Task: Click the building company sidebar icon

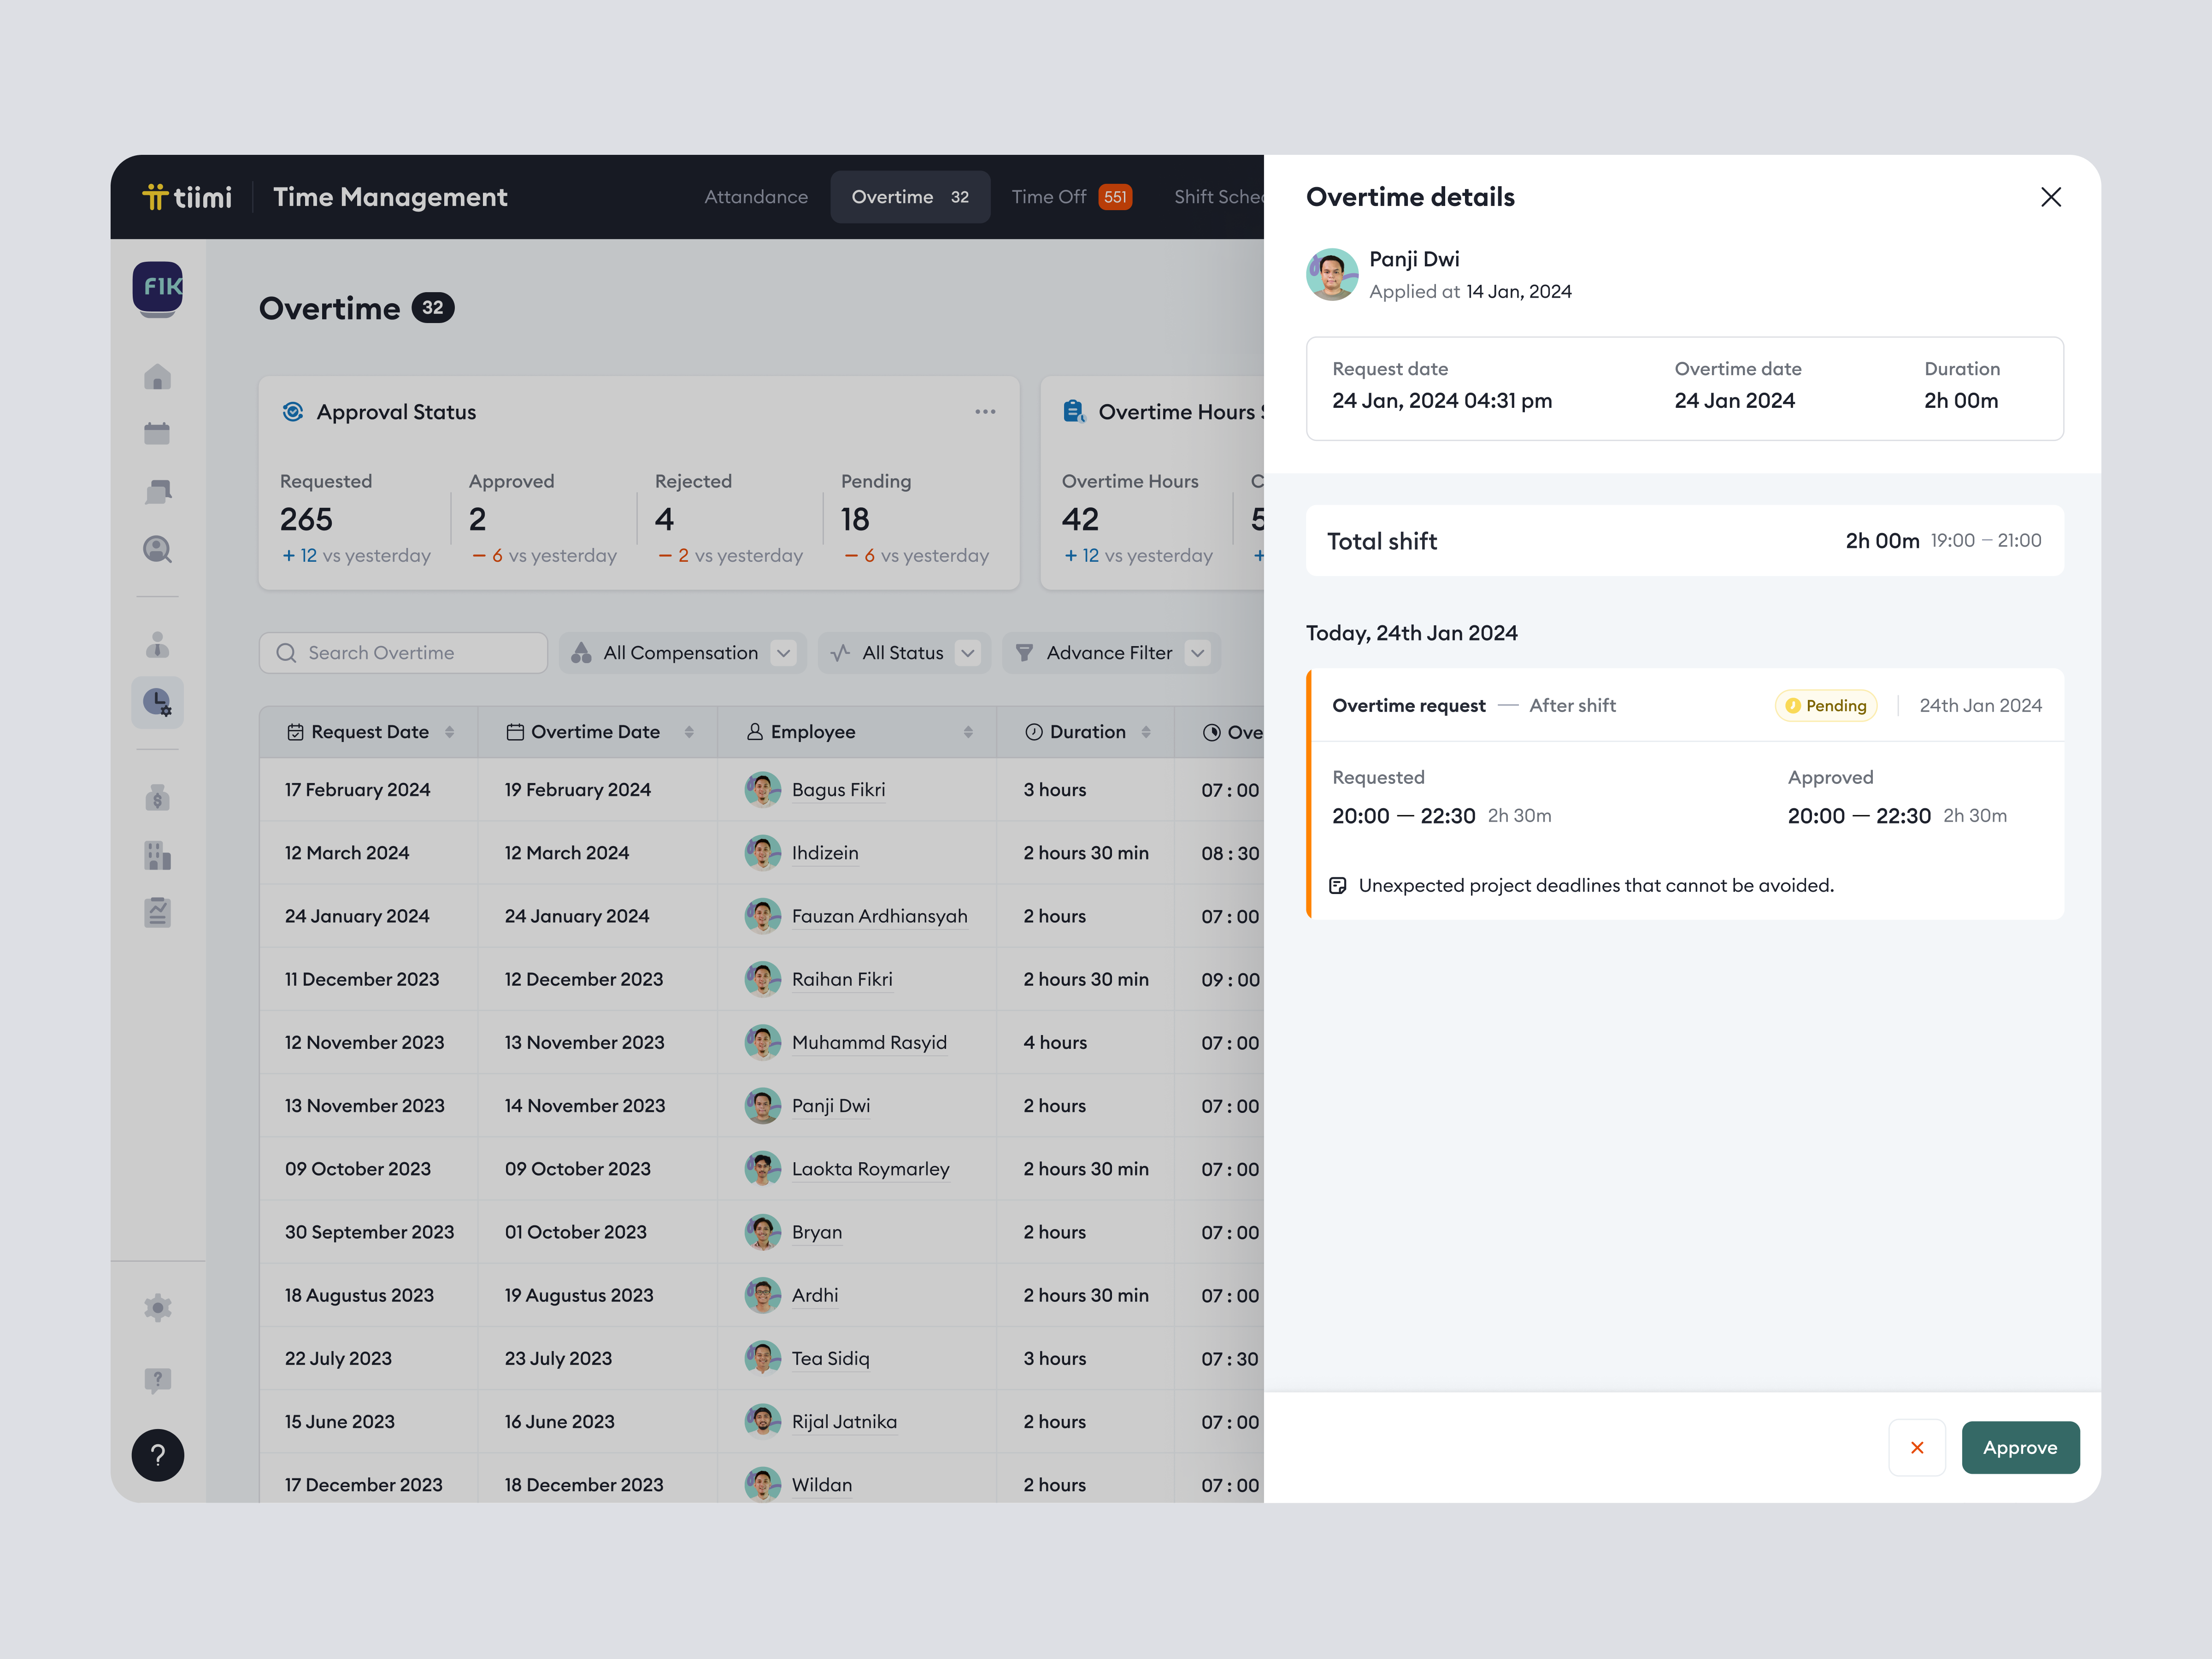Action: coord(157,855)
